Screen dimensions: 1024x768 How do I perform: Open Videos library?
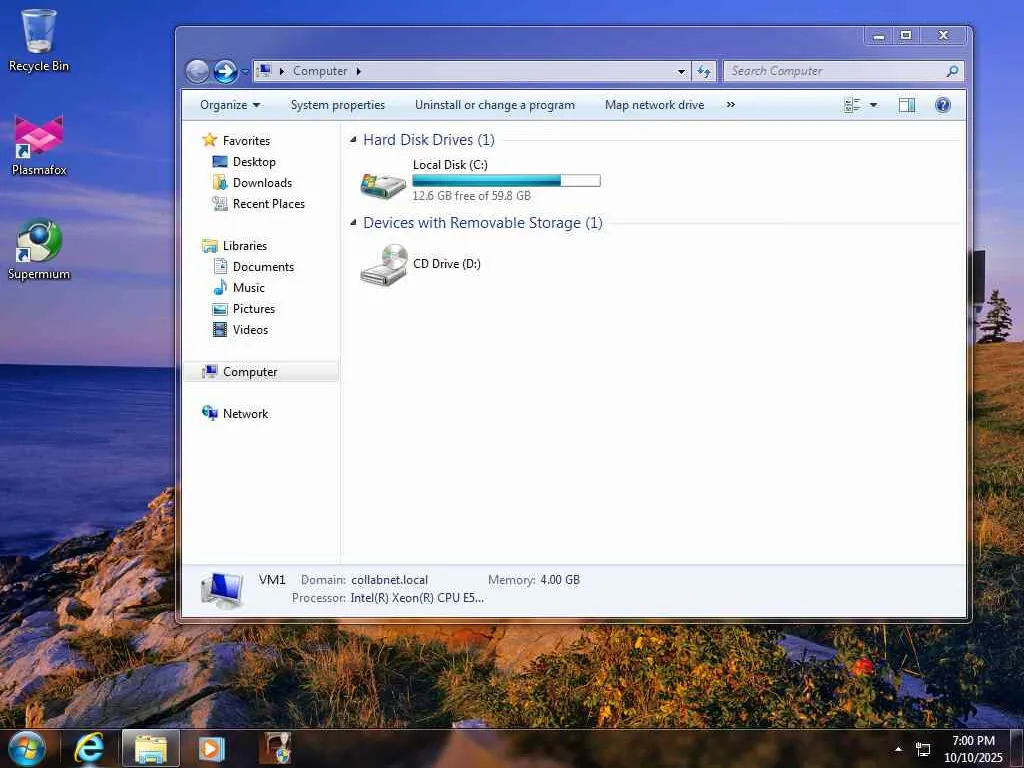click(240, 330)
